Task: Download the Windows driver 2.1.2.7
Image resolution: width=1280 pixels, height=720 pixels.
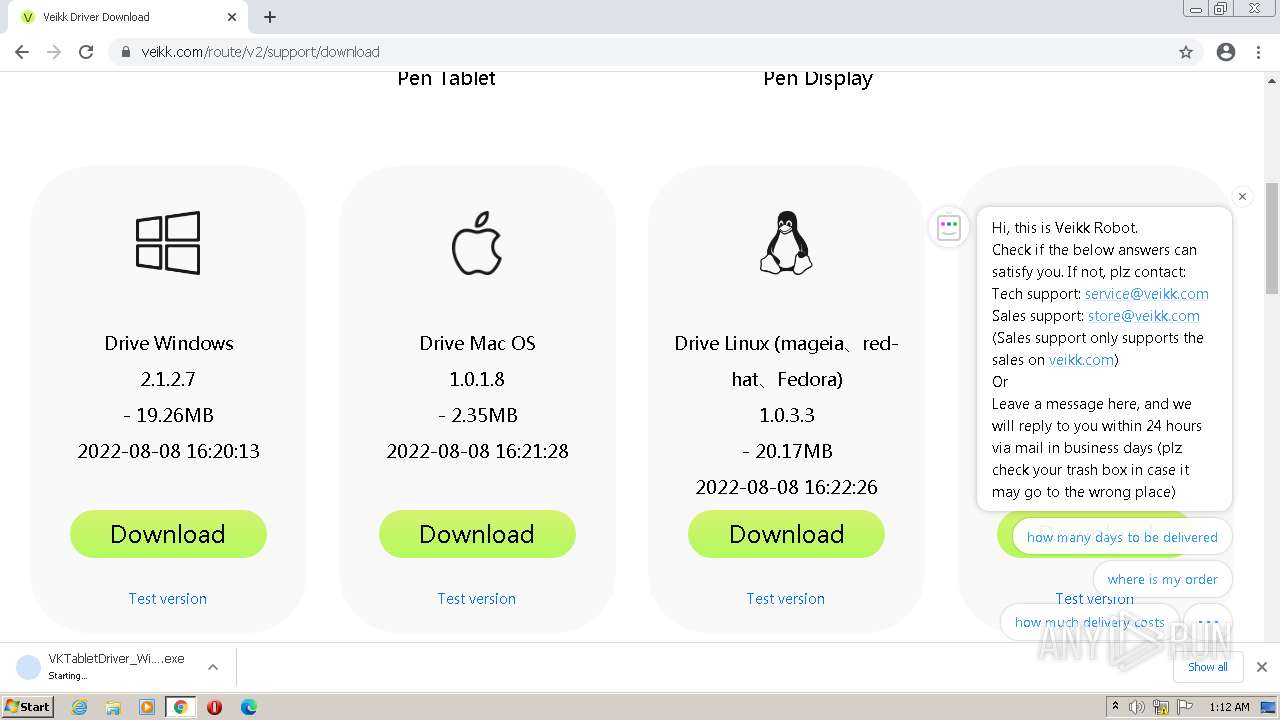Action: (x=168, y=534)
